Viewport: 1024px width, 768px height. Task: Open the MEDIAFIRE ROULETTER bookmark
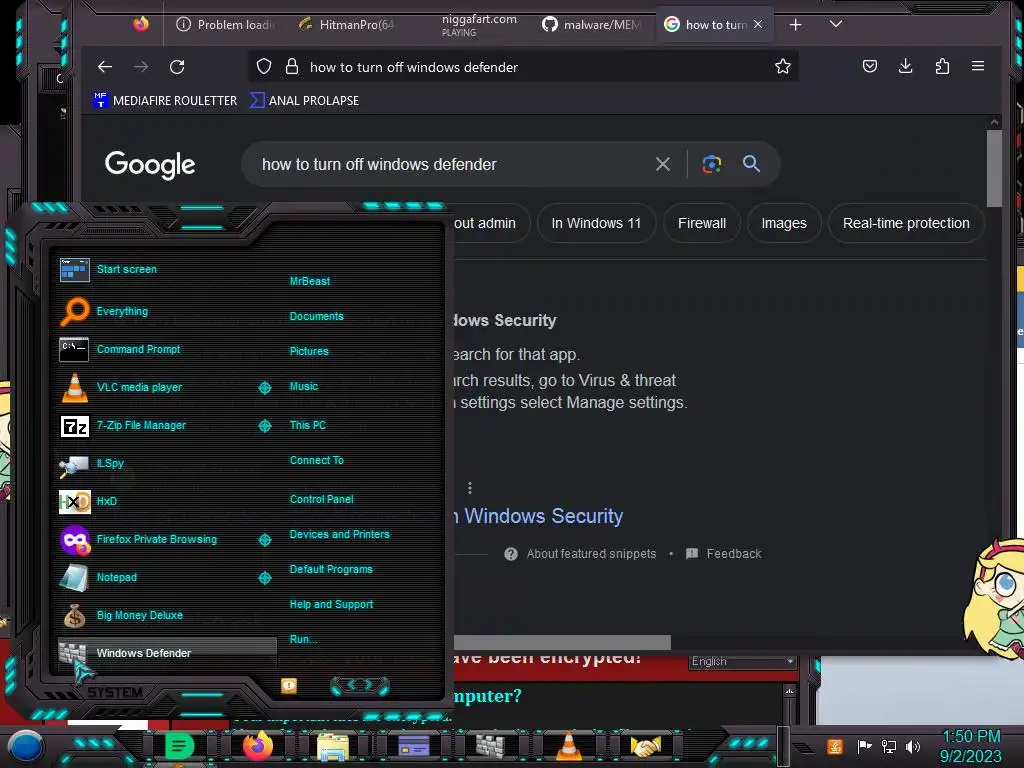pyautogui.click(x=165, y=101)
